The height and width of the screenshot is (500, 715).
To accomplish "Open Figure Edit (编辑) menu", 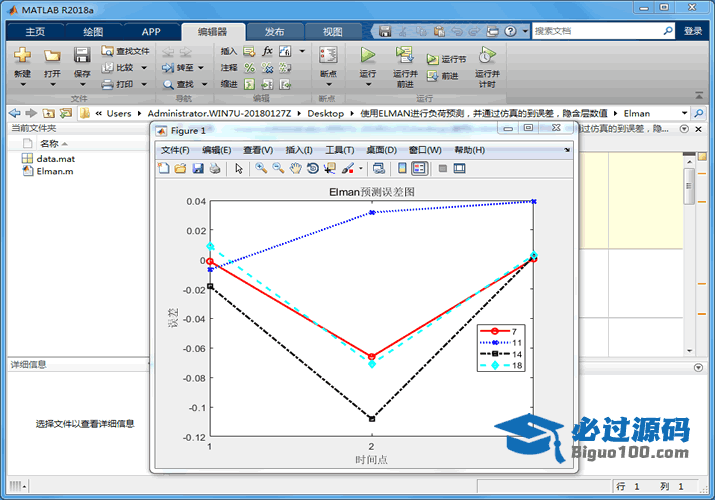I will pos(217,150).
